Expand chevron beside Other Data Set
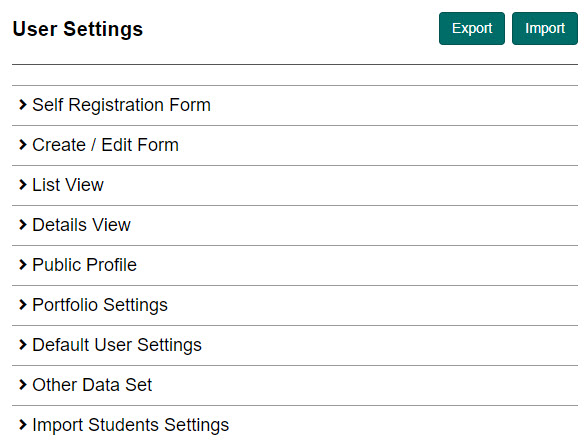 (23, 385)
